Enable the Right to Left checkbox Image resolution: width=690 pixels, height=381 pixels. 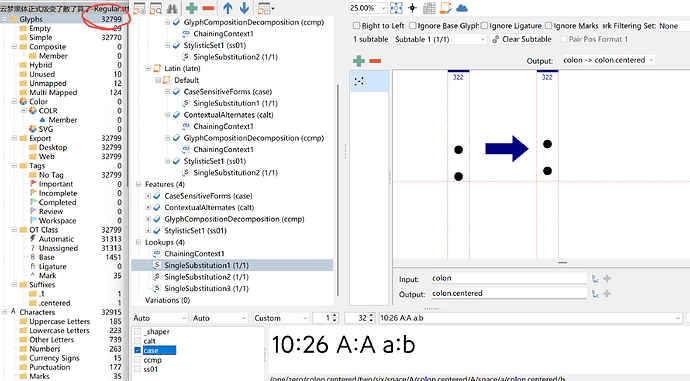356,26
